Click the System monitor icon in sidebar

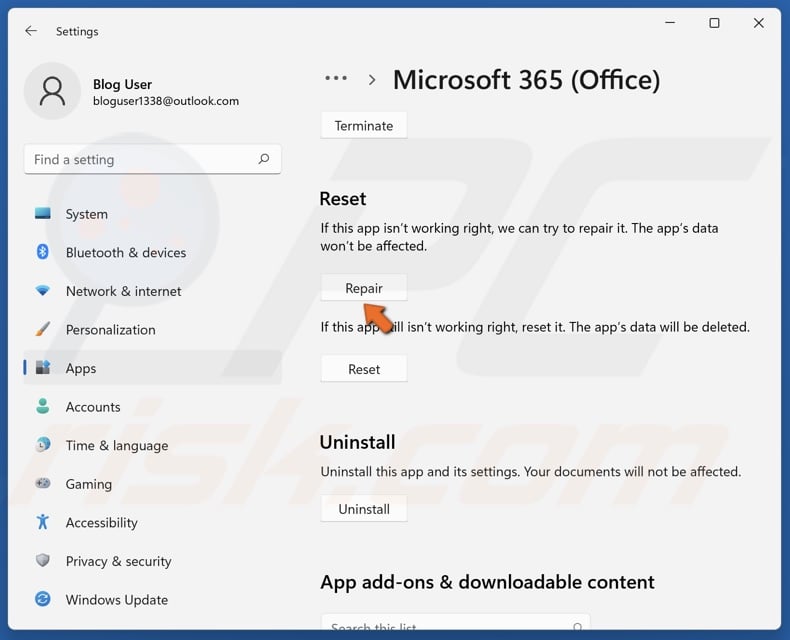pyautogui.click(x=43, y=214)
